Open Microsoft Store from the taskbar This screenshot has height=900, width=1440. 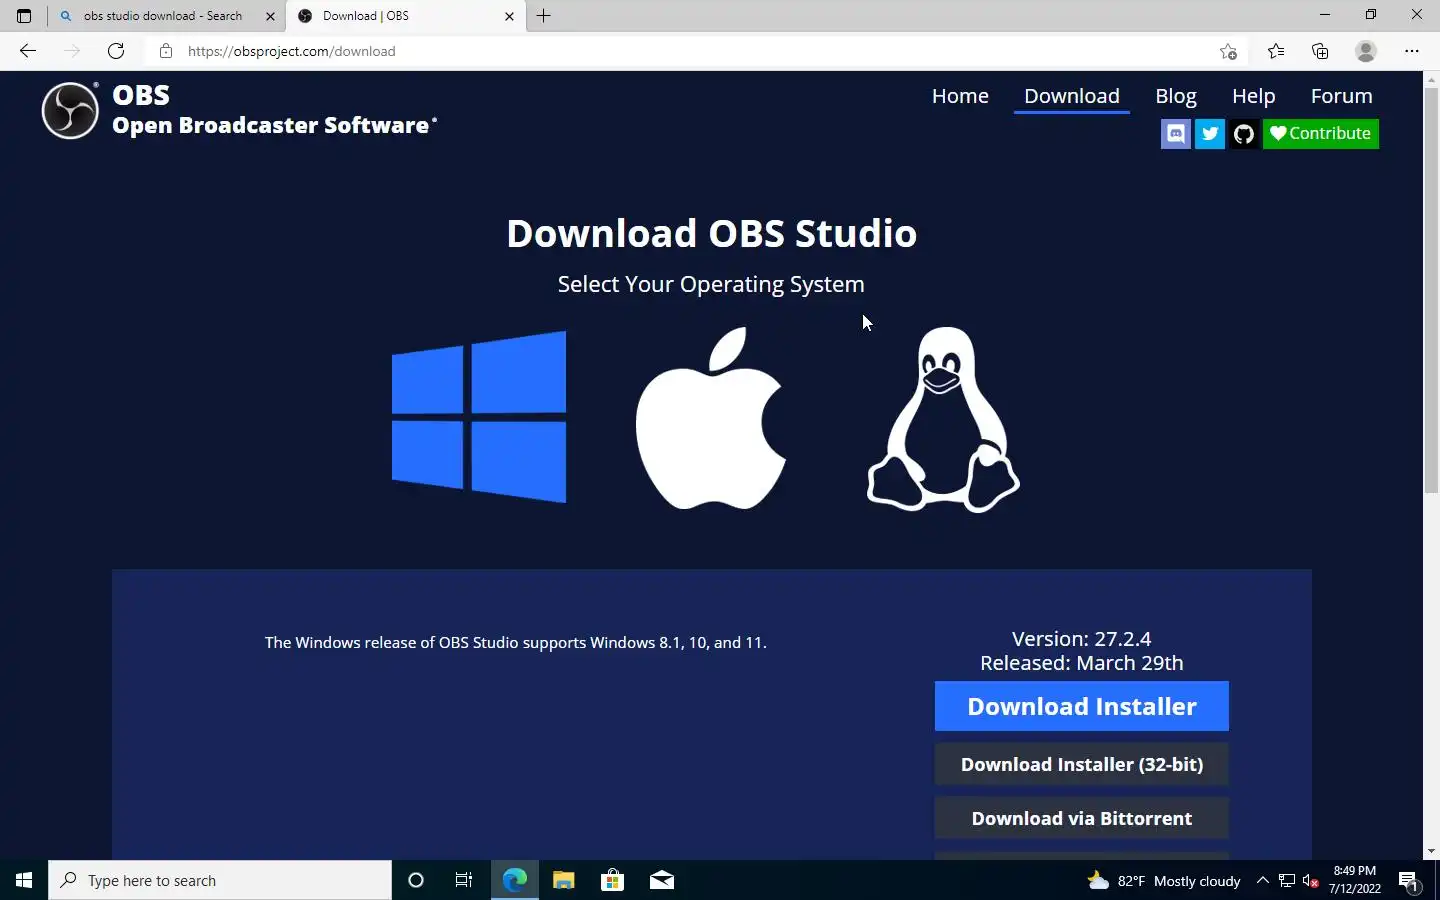tap(612, 880)
